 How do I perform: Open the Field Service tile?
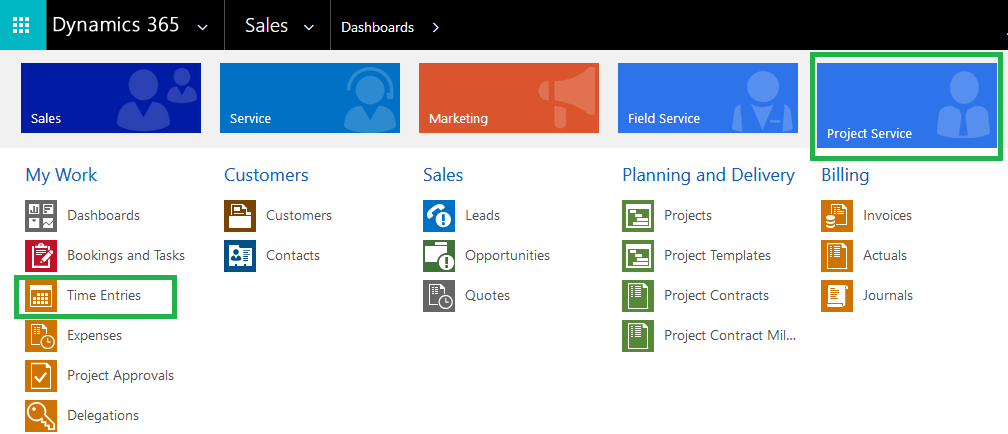(708, 98)
